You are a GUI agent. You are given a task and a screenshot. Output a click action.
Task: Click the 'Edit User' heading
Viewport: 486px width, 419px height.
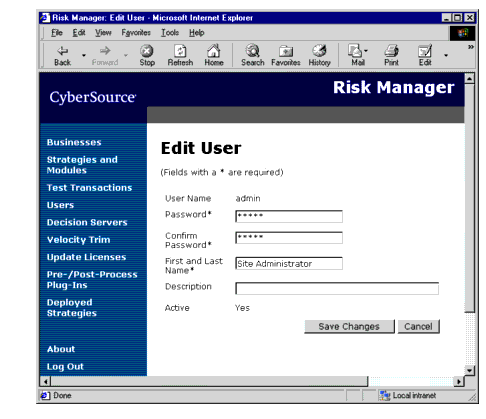point(201,148)
